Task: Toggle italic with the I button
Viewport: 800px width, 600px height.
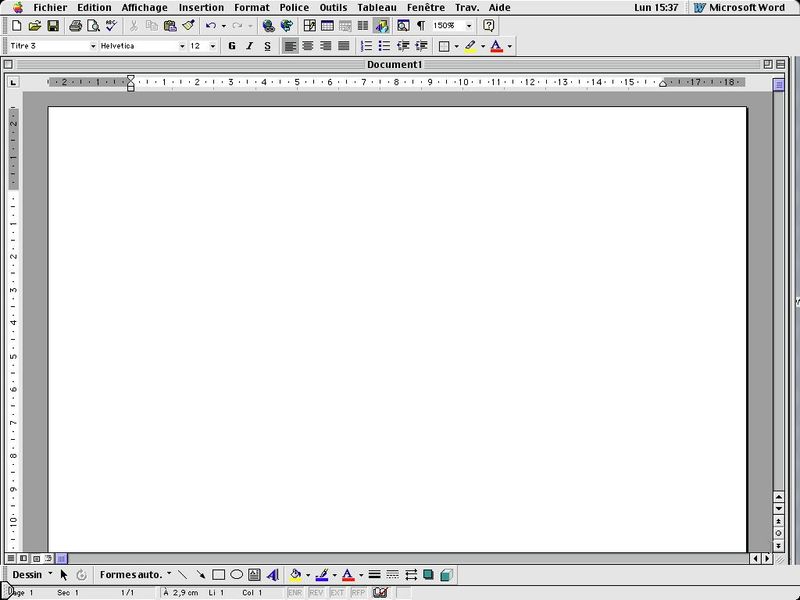Action: pyautogui.click(x=249, y=46)
